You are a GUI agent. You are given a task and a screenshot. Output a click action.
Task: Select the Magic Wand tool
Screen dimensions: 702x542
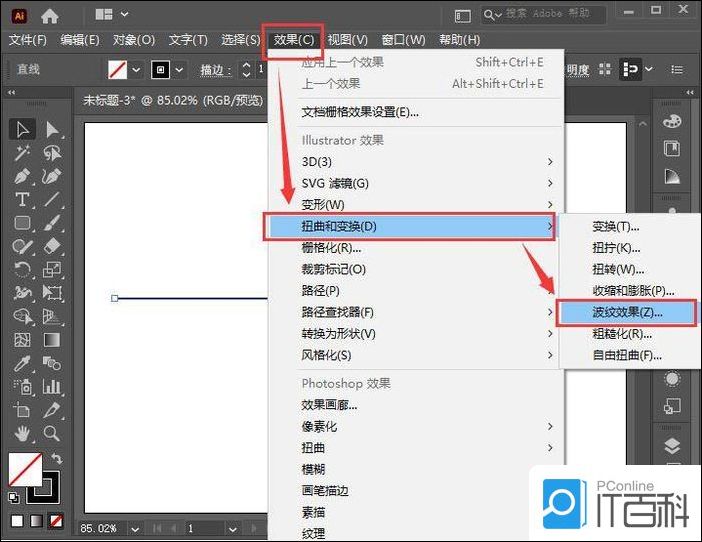coord(22,153)
